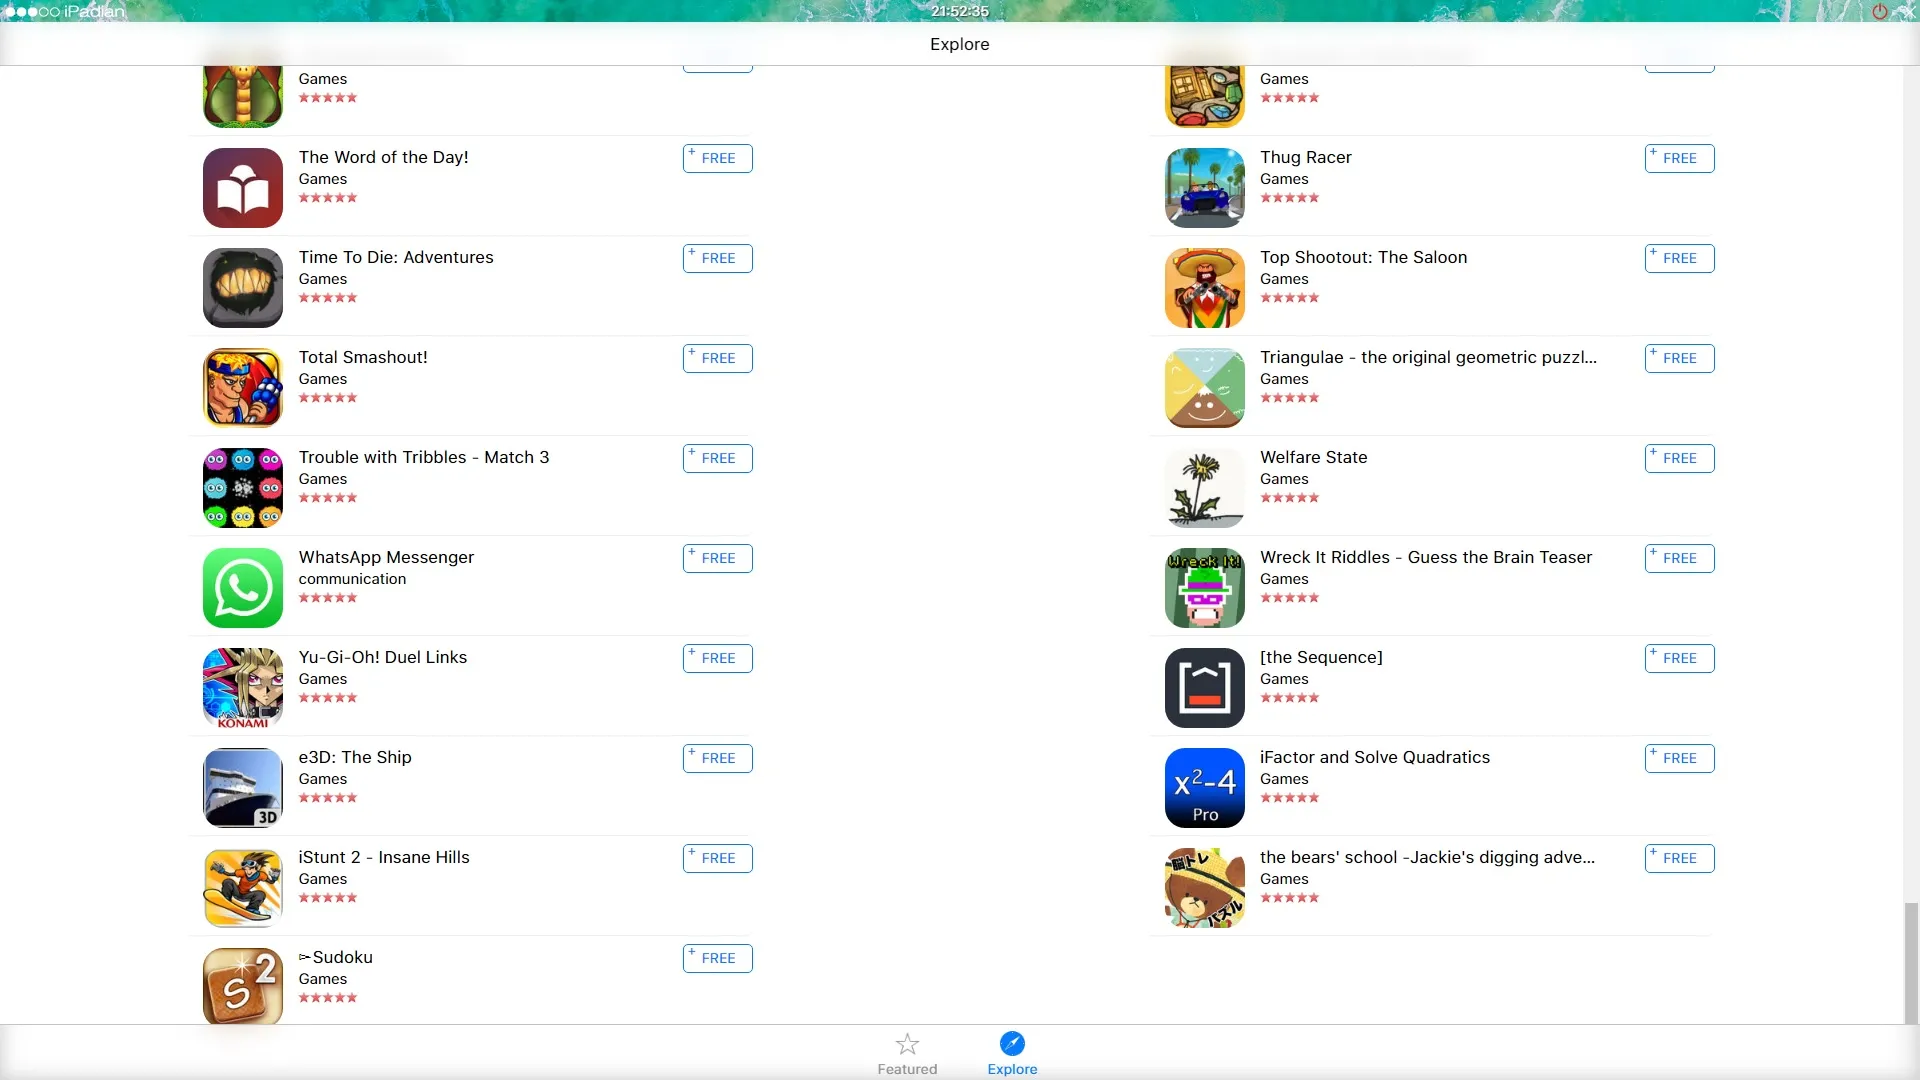Open the Total Smashout! app icon
This screenshot has width=1920, height=1080.
click(243, 388)
